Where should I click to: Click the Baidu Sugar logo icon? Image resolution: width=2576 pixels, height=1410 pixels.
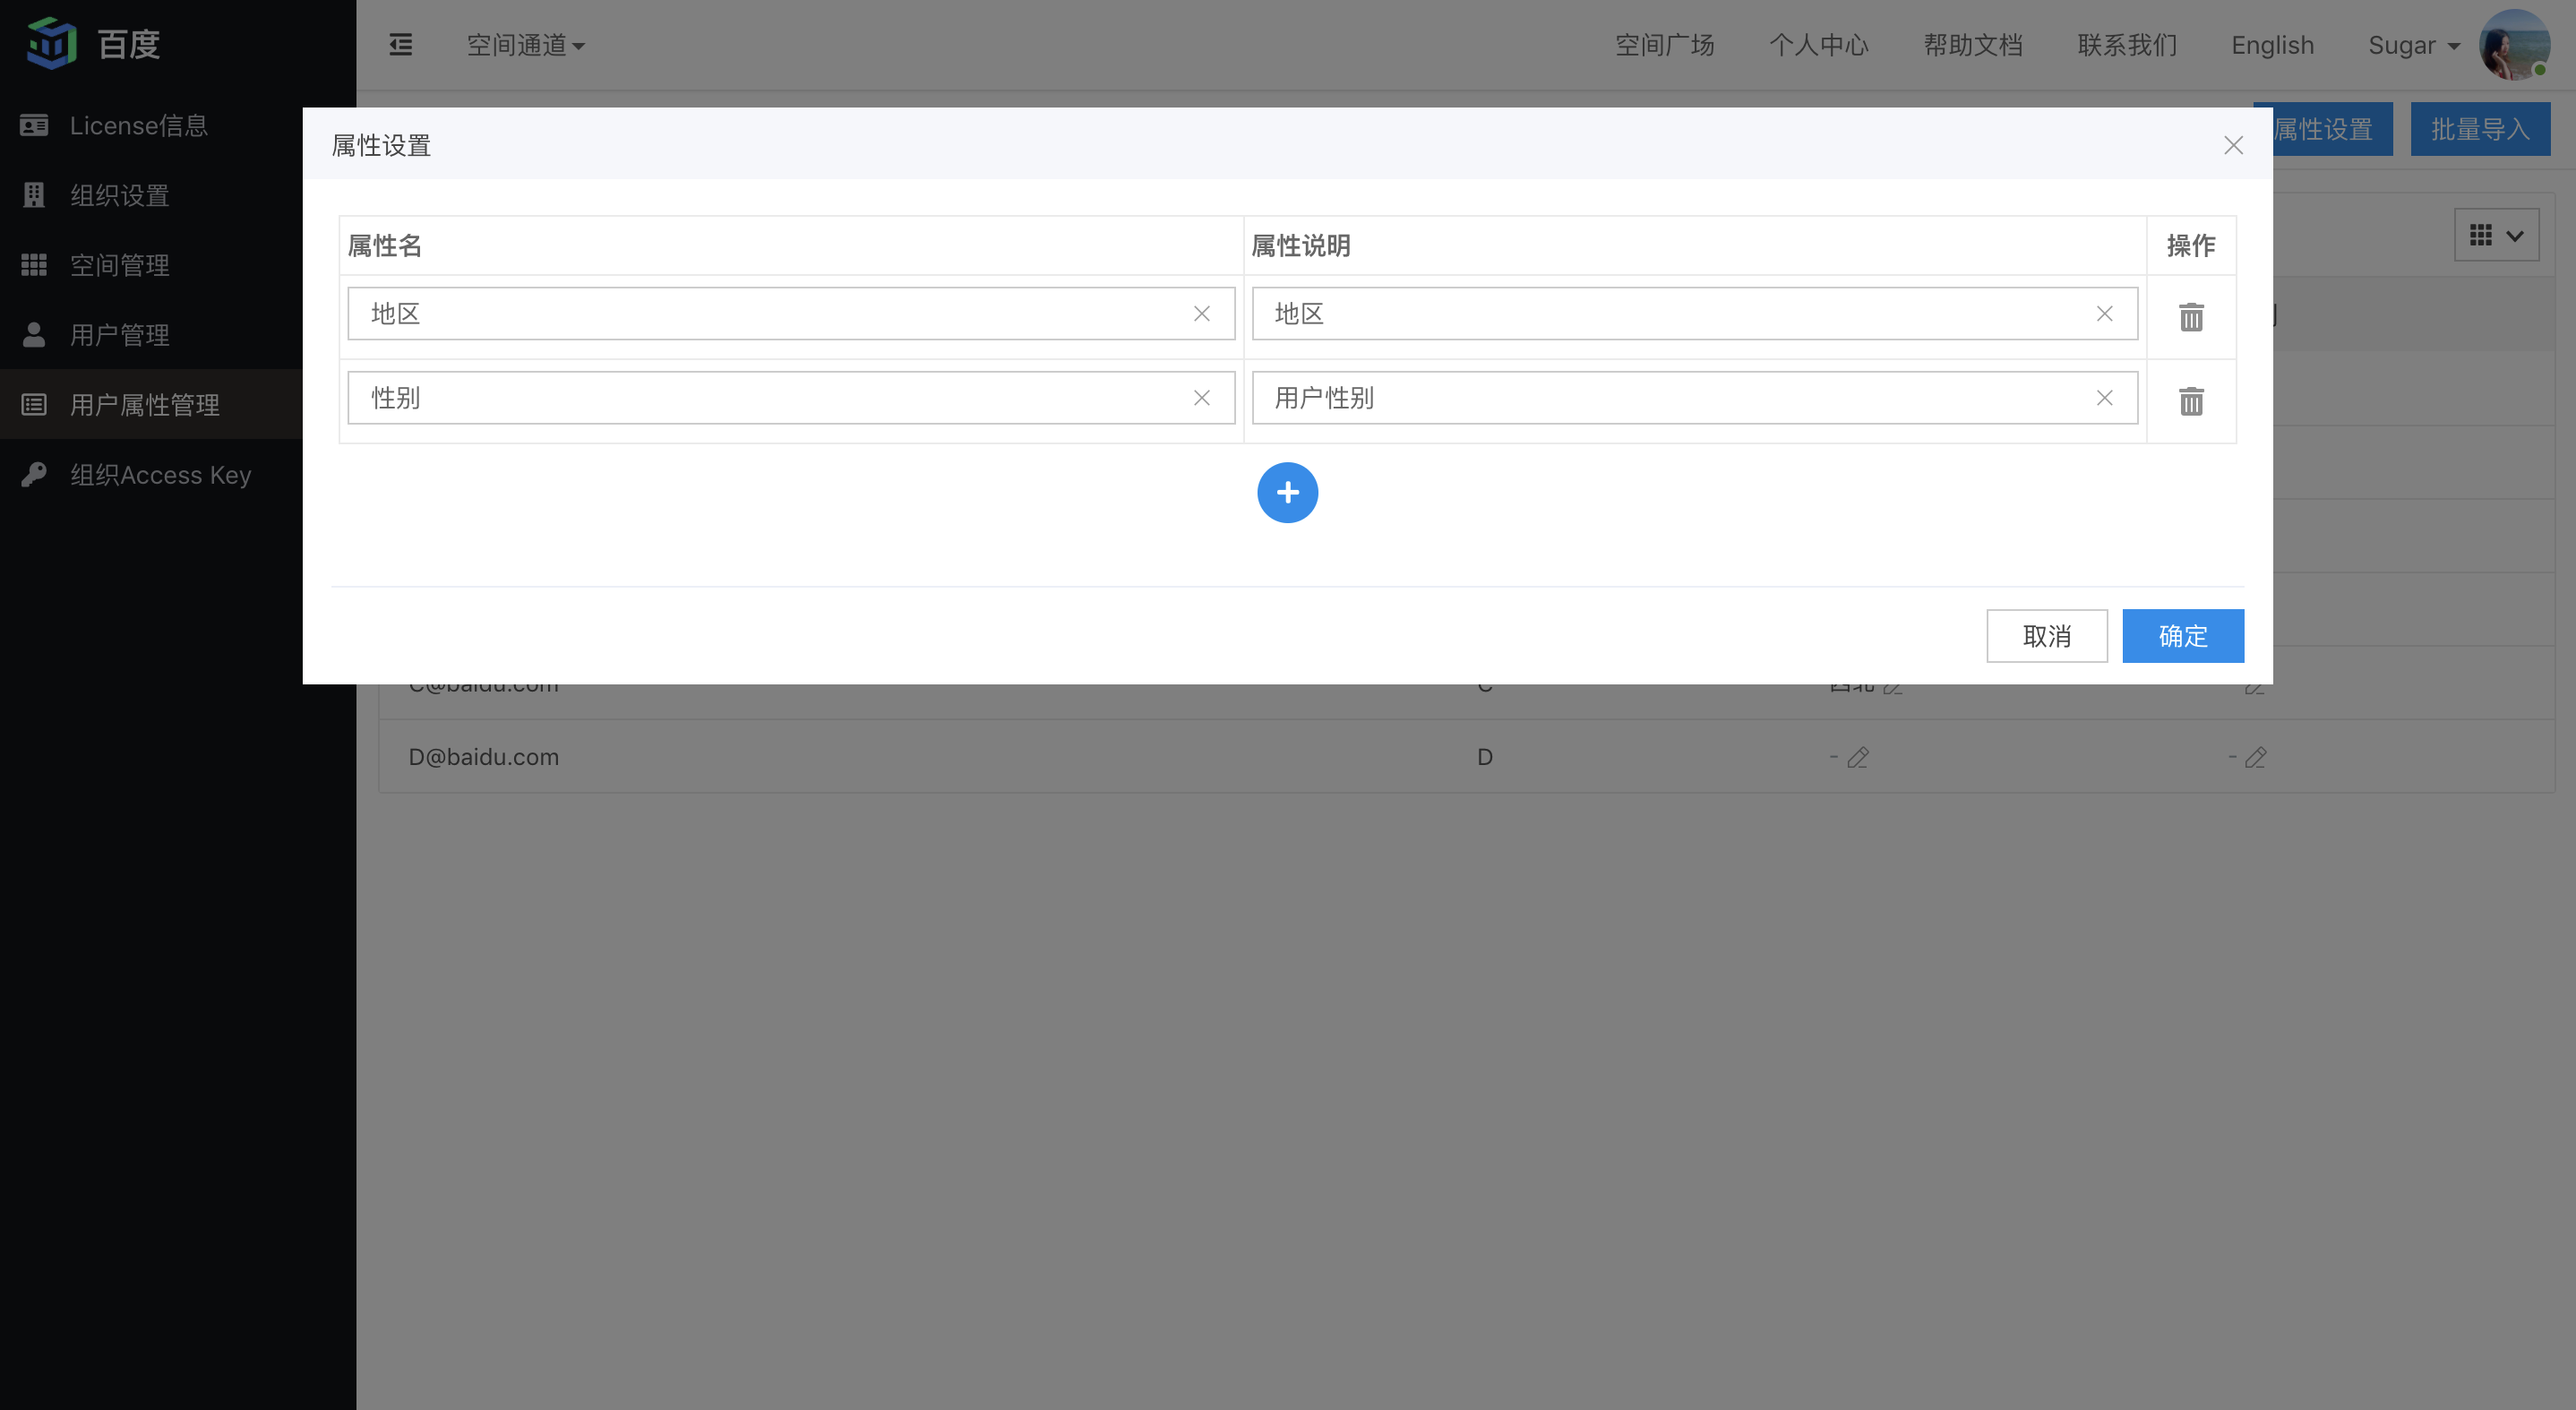click(x=52, y=43)
